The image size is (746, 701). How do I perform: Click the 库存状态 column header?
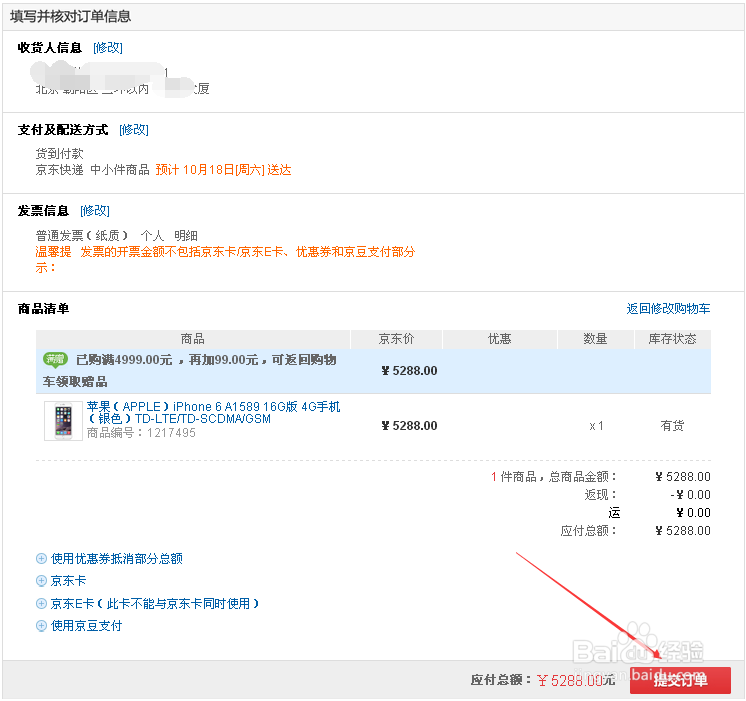coord(672,339)
